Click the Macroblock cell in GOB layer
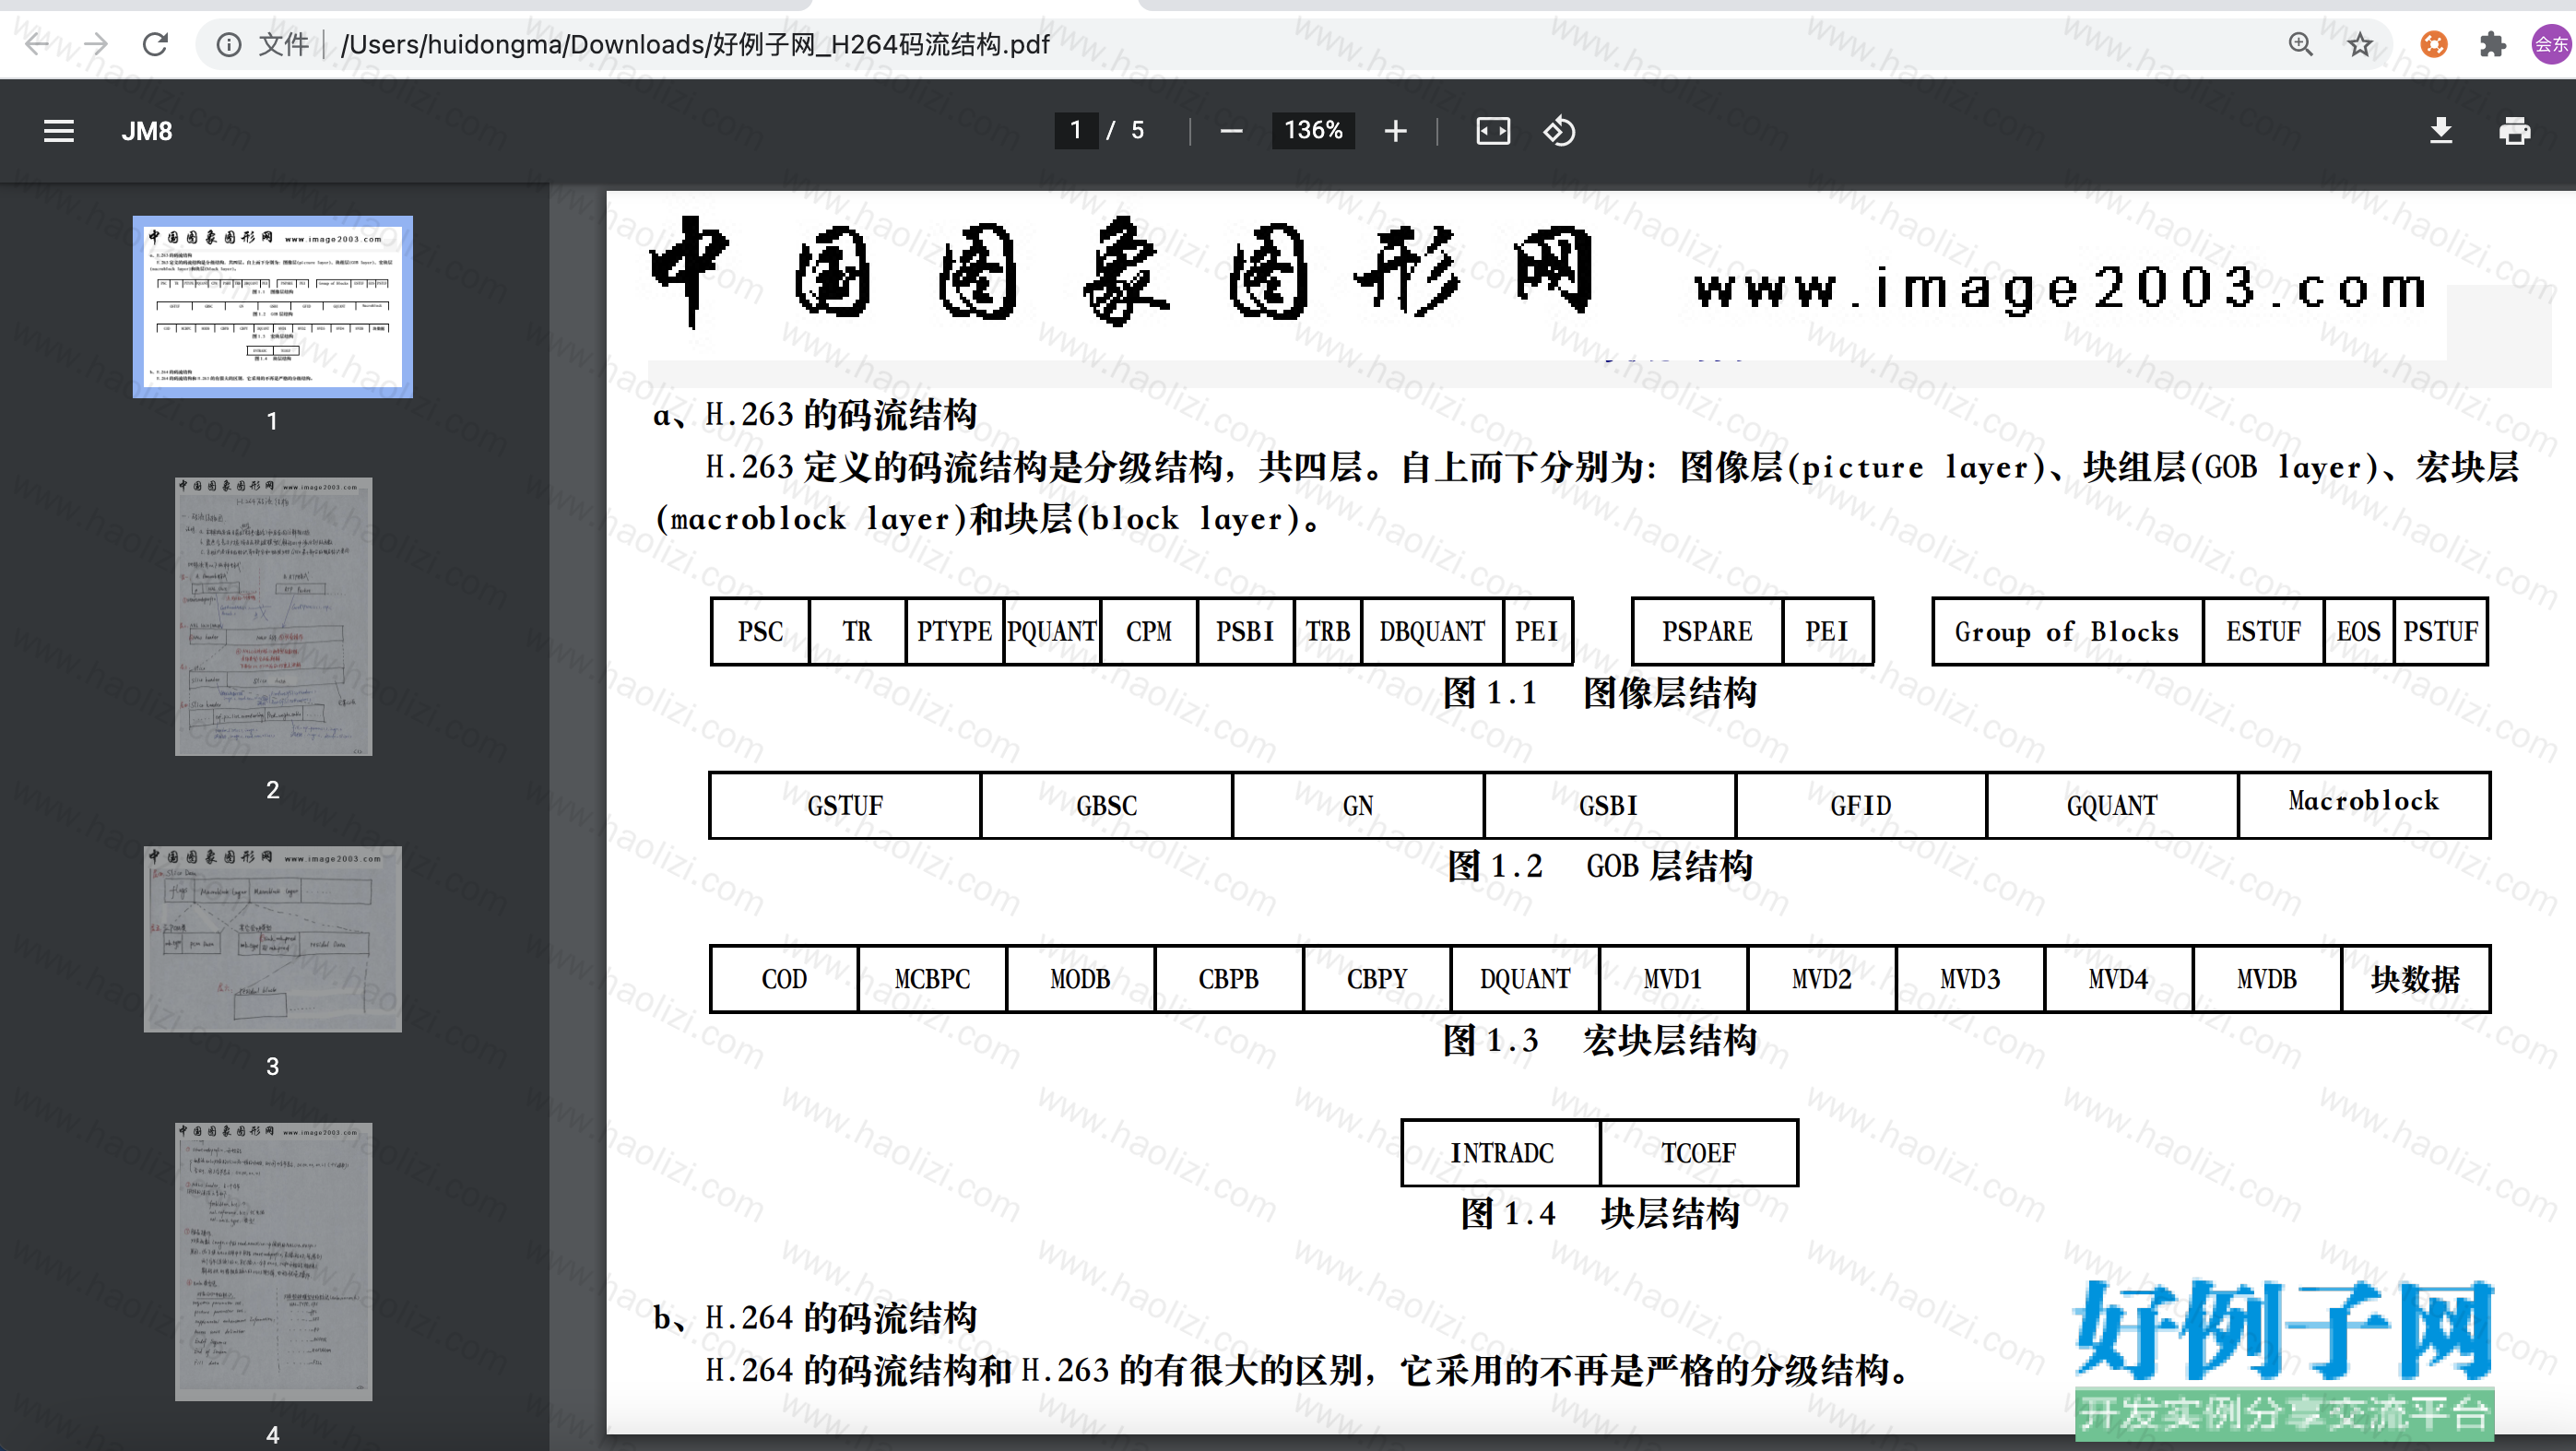The width and height of the screenshot is (2576, 1451). point(2364,806)
